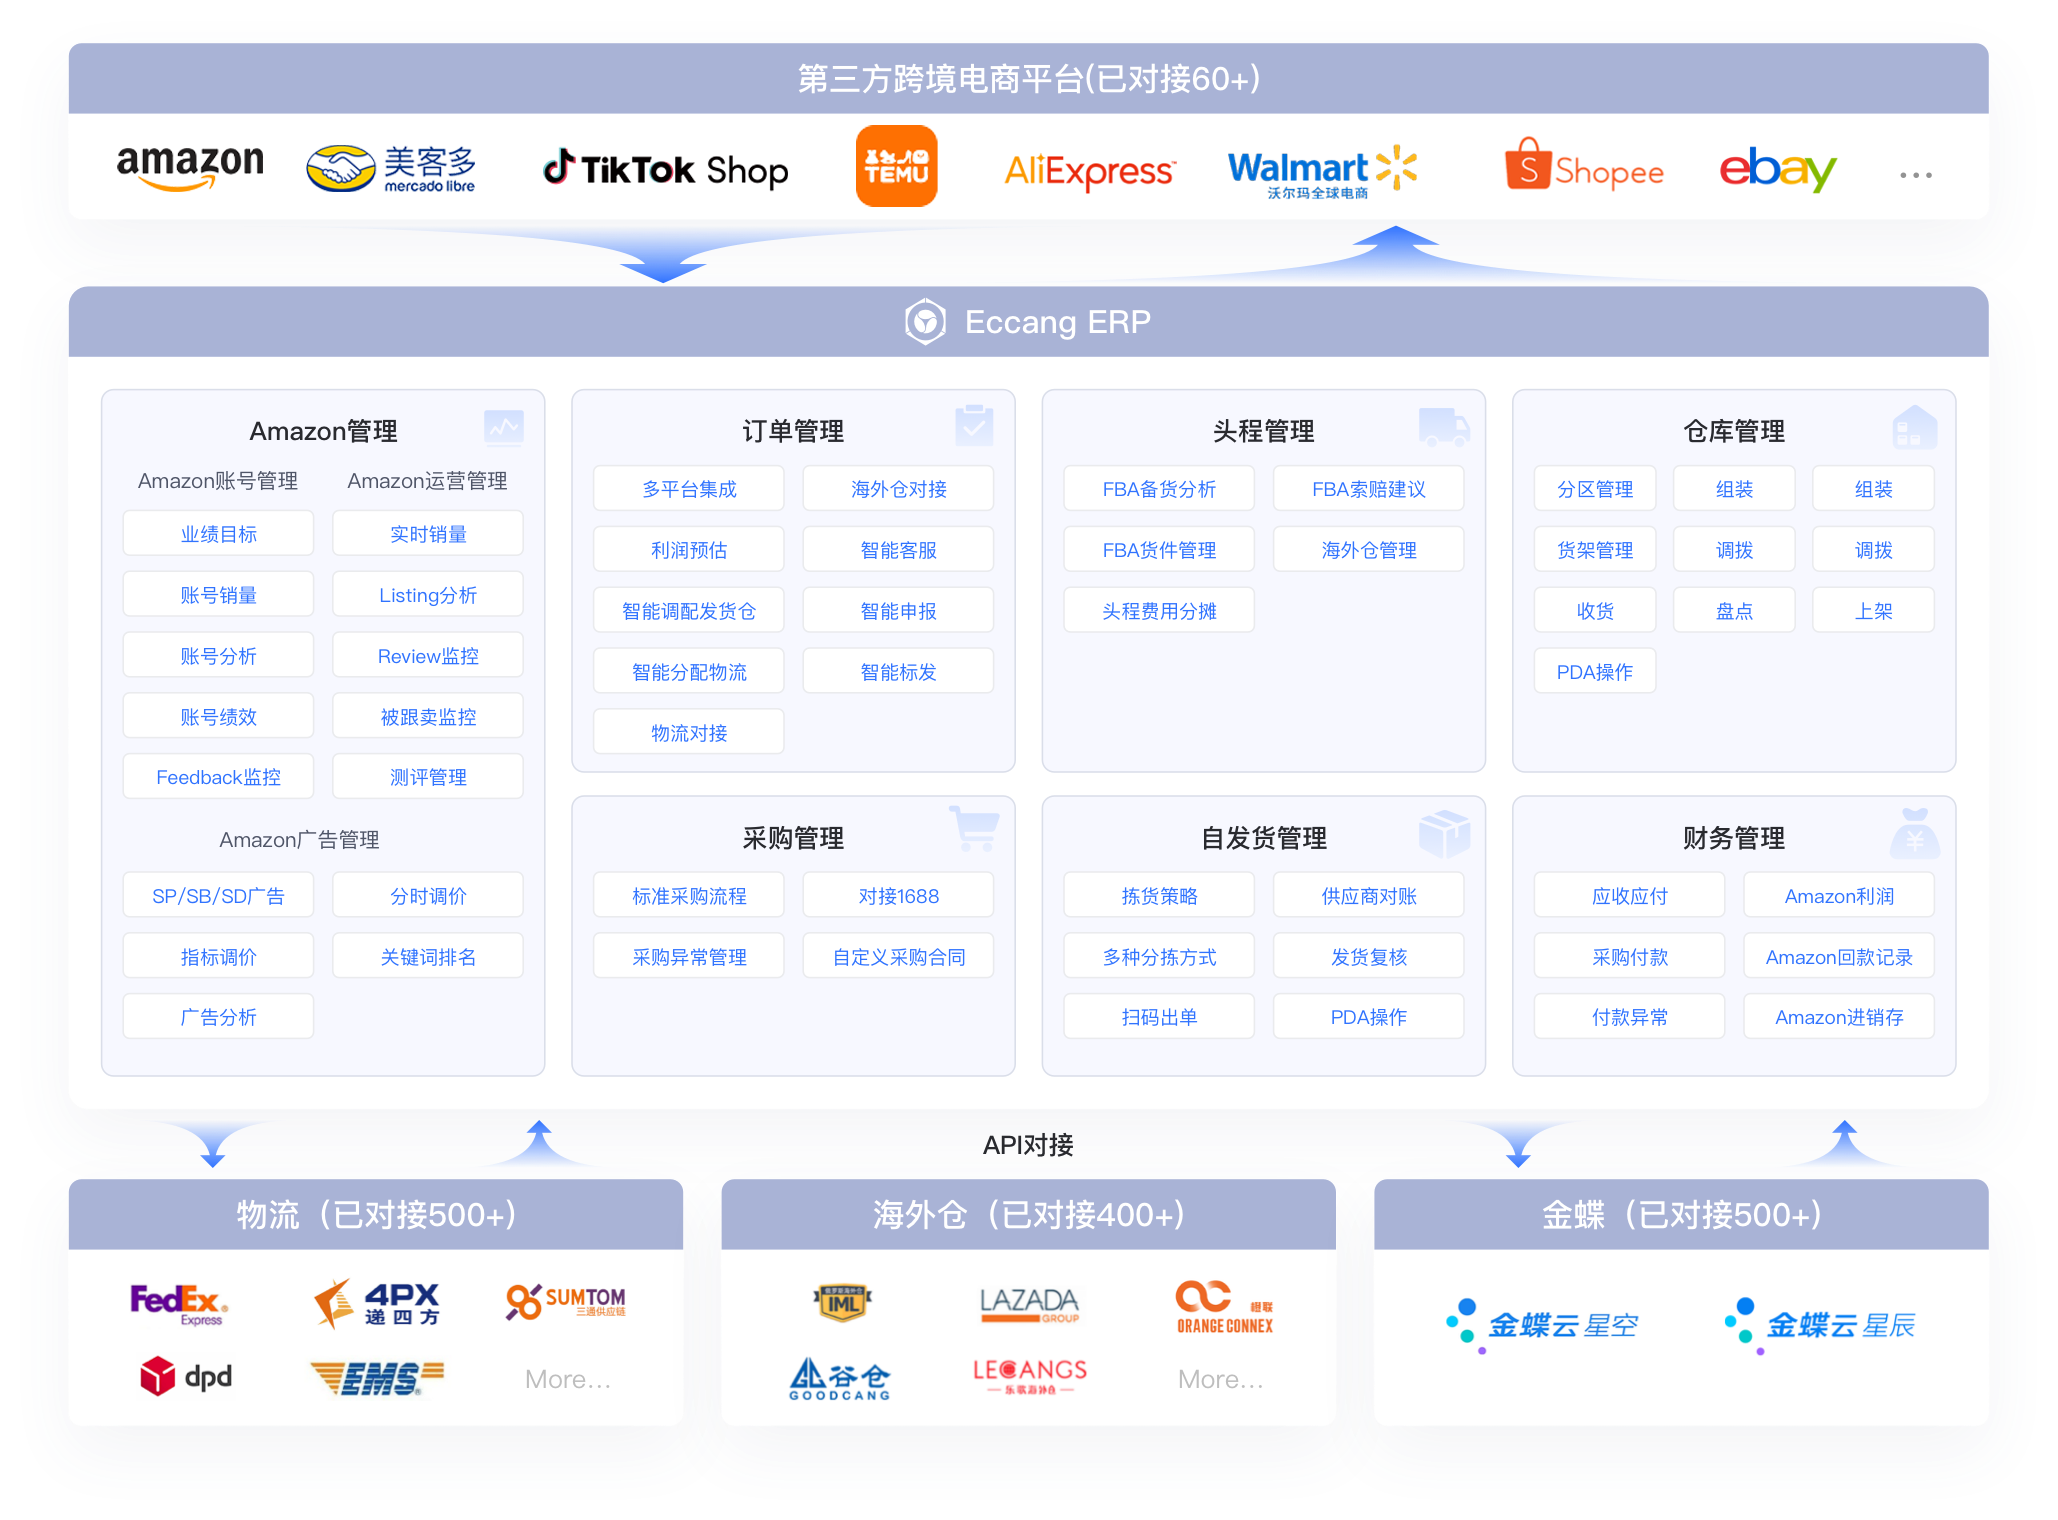Click the clipboard icon on 订单管理 panel
Screen dimensions: 2058x1520
tap(974, 425)
